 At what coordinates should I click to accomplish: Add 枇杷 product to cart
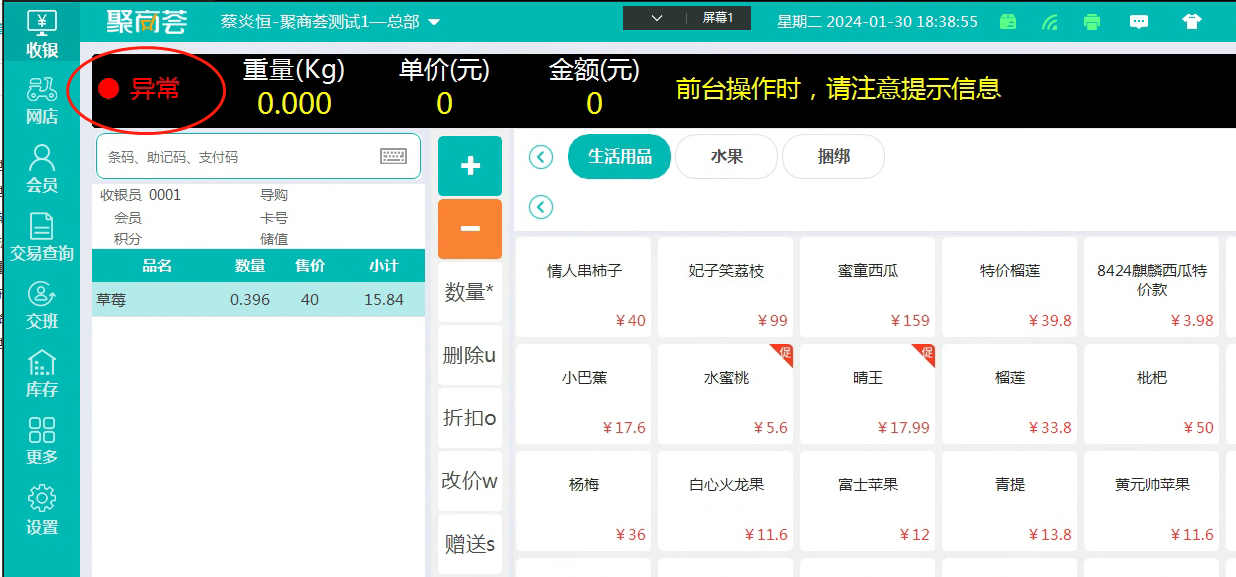coord(1152,394)
